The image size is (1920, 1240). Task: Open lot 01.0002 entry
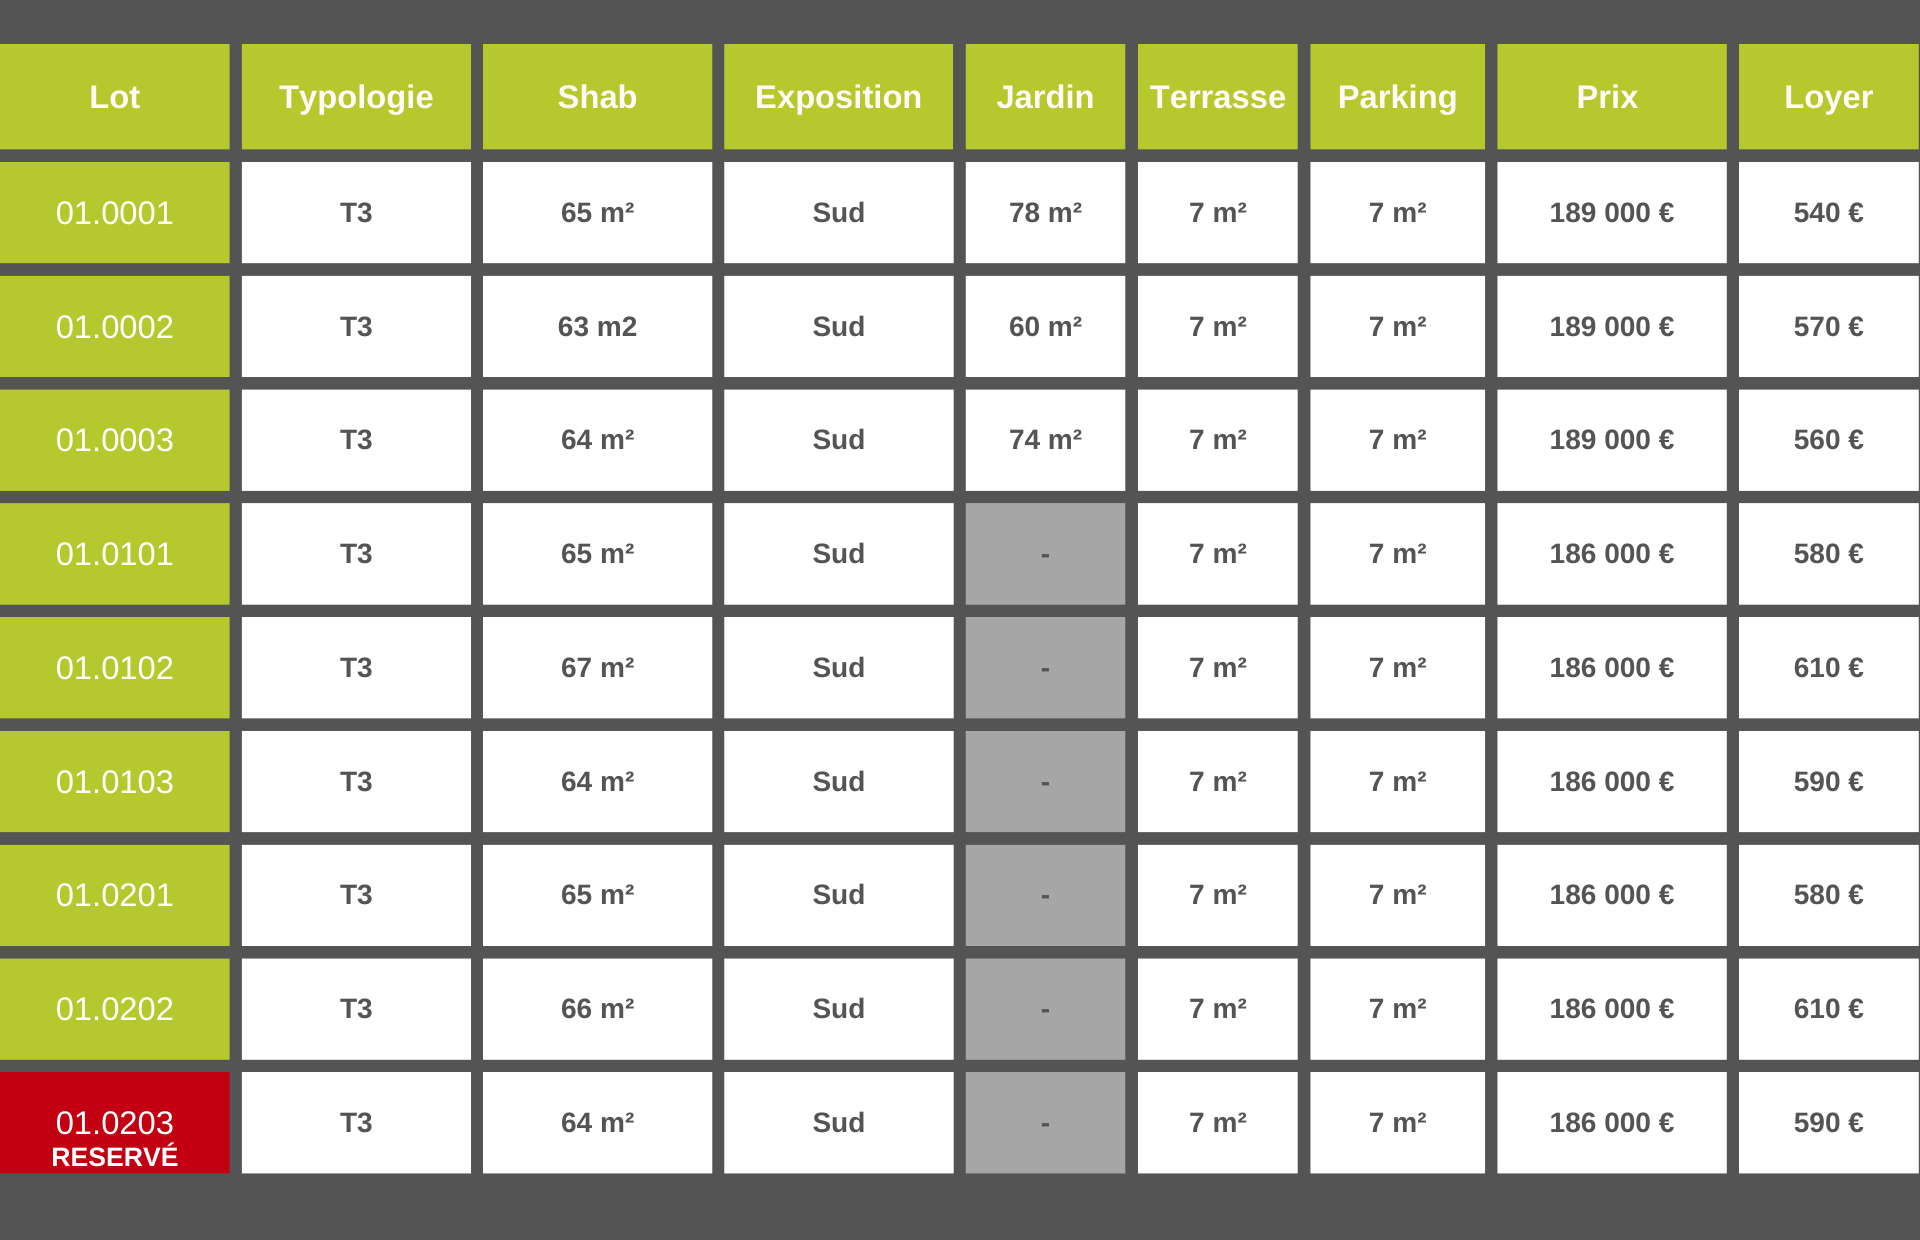pyautogui.click(x=114, y=327)
